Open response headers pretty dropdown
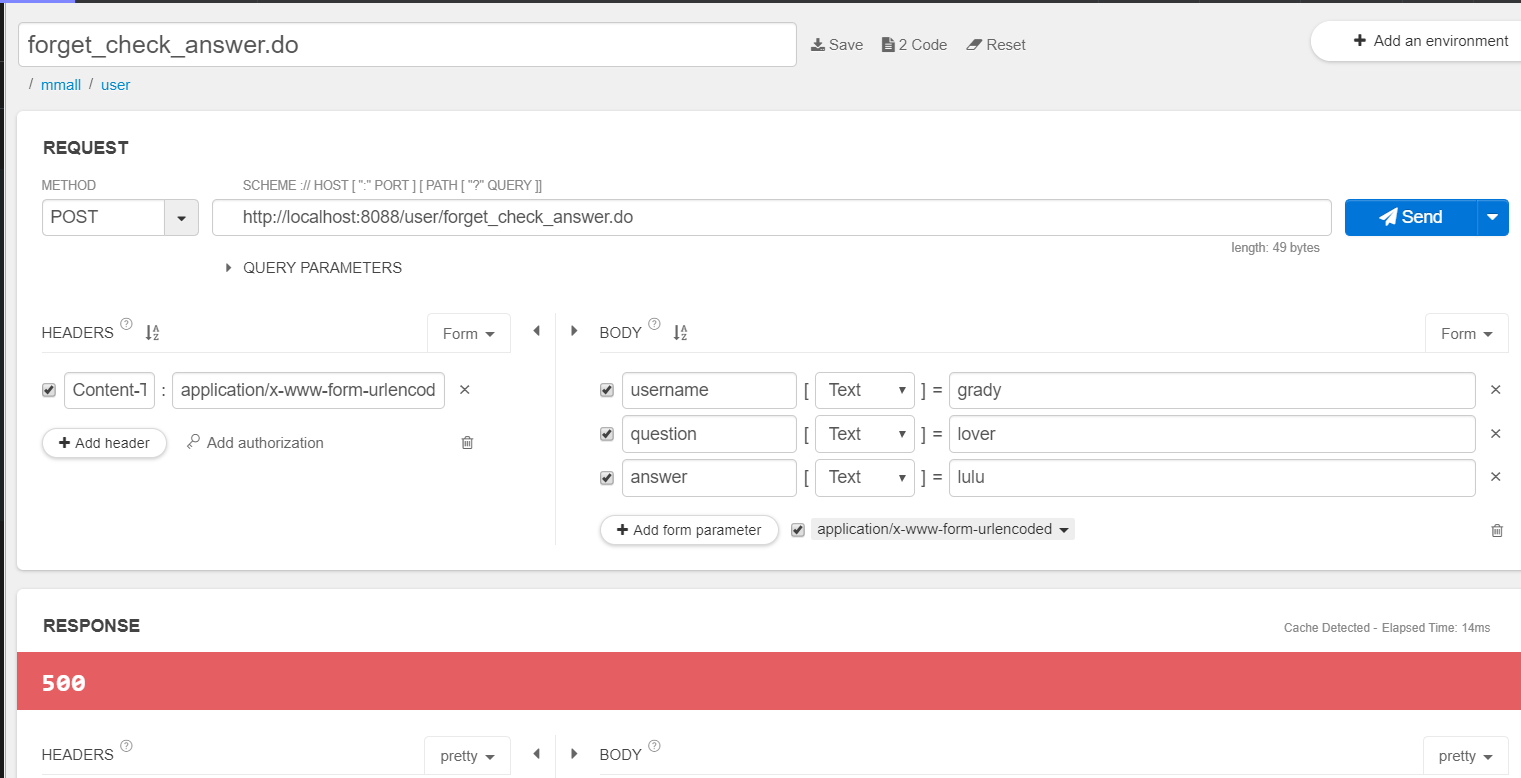Screen dimensions: 1521x778 point(468,756)
